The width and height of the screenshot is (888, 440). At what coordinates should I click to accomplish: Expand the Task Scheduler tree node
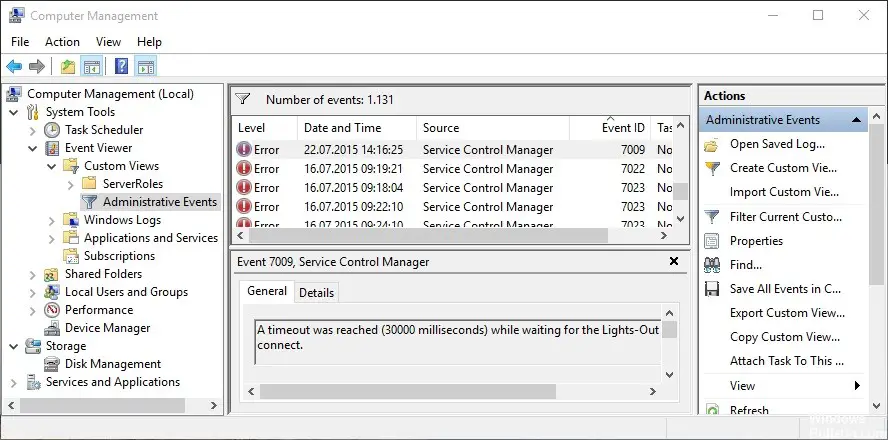tap(32, 130)
